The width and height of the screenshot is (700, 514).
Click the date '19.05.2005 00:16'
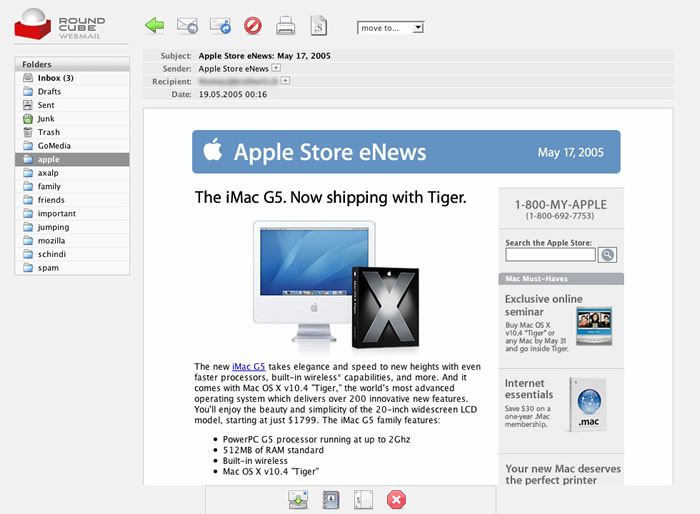coord(233,94)
